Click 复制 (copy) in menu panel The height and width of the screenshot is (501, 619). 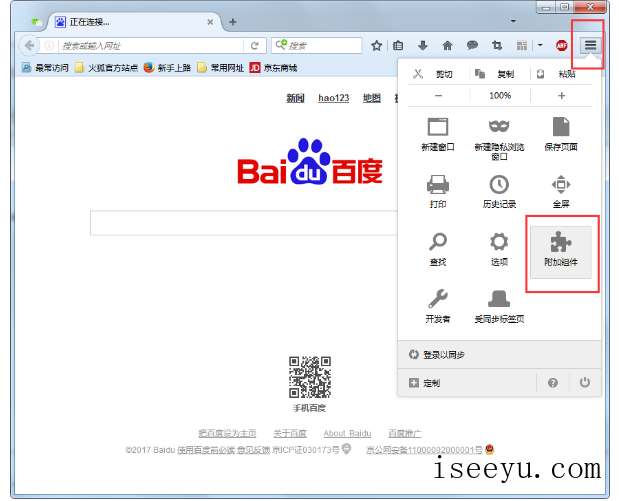point(498,74)
